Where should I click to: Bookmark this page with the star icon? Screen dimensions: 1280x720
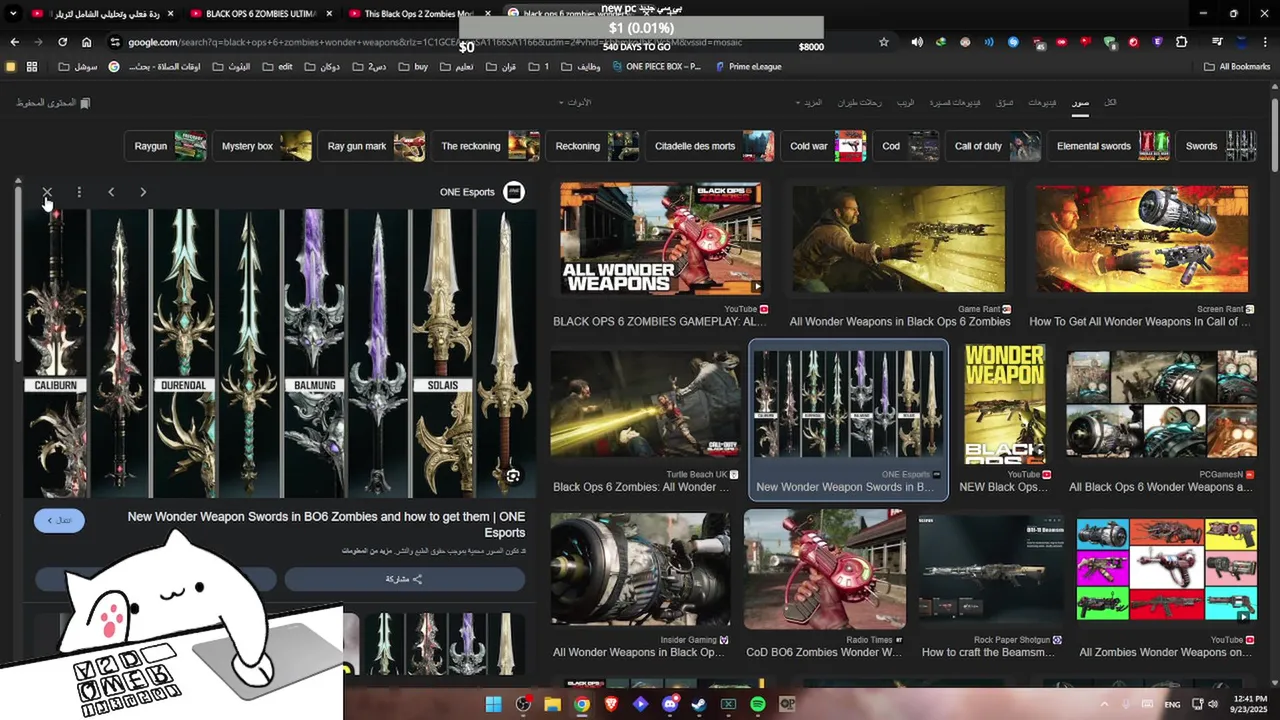884,42
